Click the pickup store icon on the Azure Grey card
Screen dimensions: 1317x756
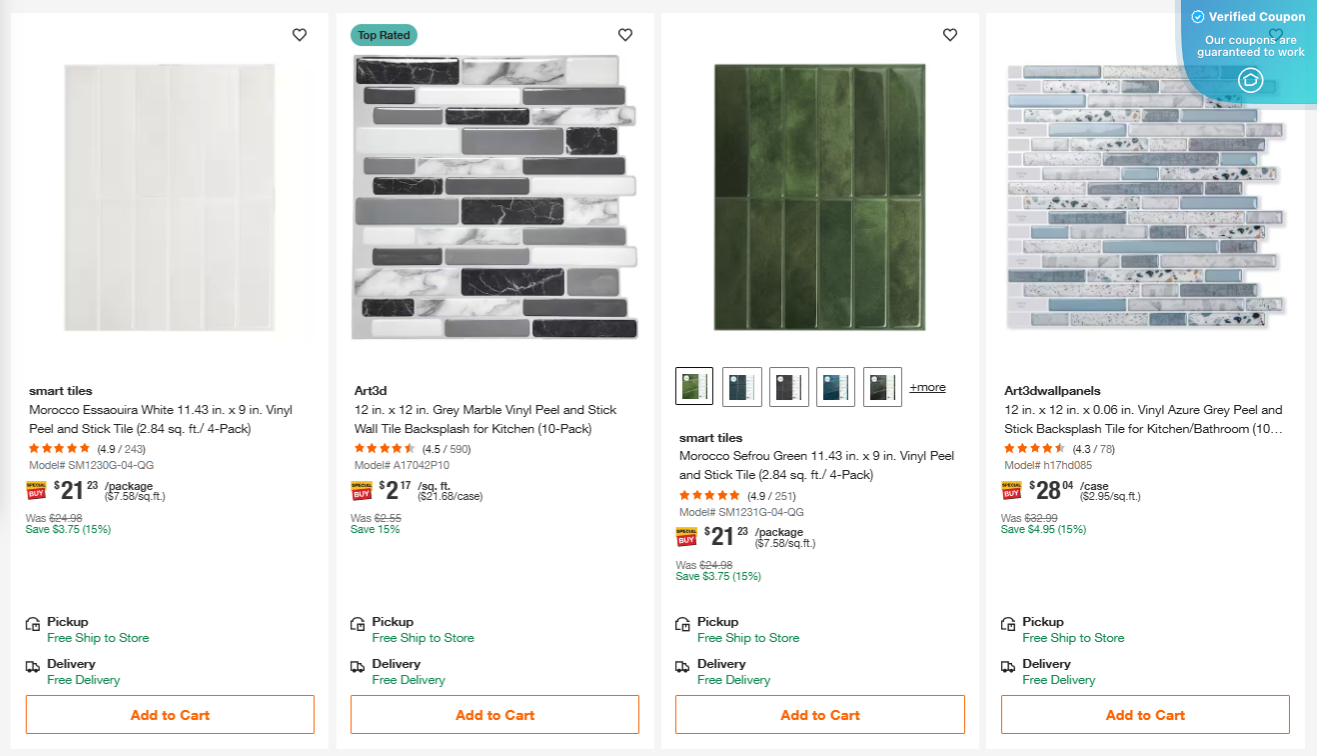(1006, 621)
